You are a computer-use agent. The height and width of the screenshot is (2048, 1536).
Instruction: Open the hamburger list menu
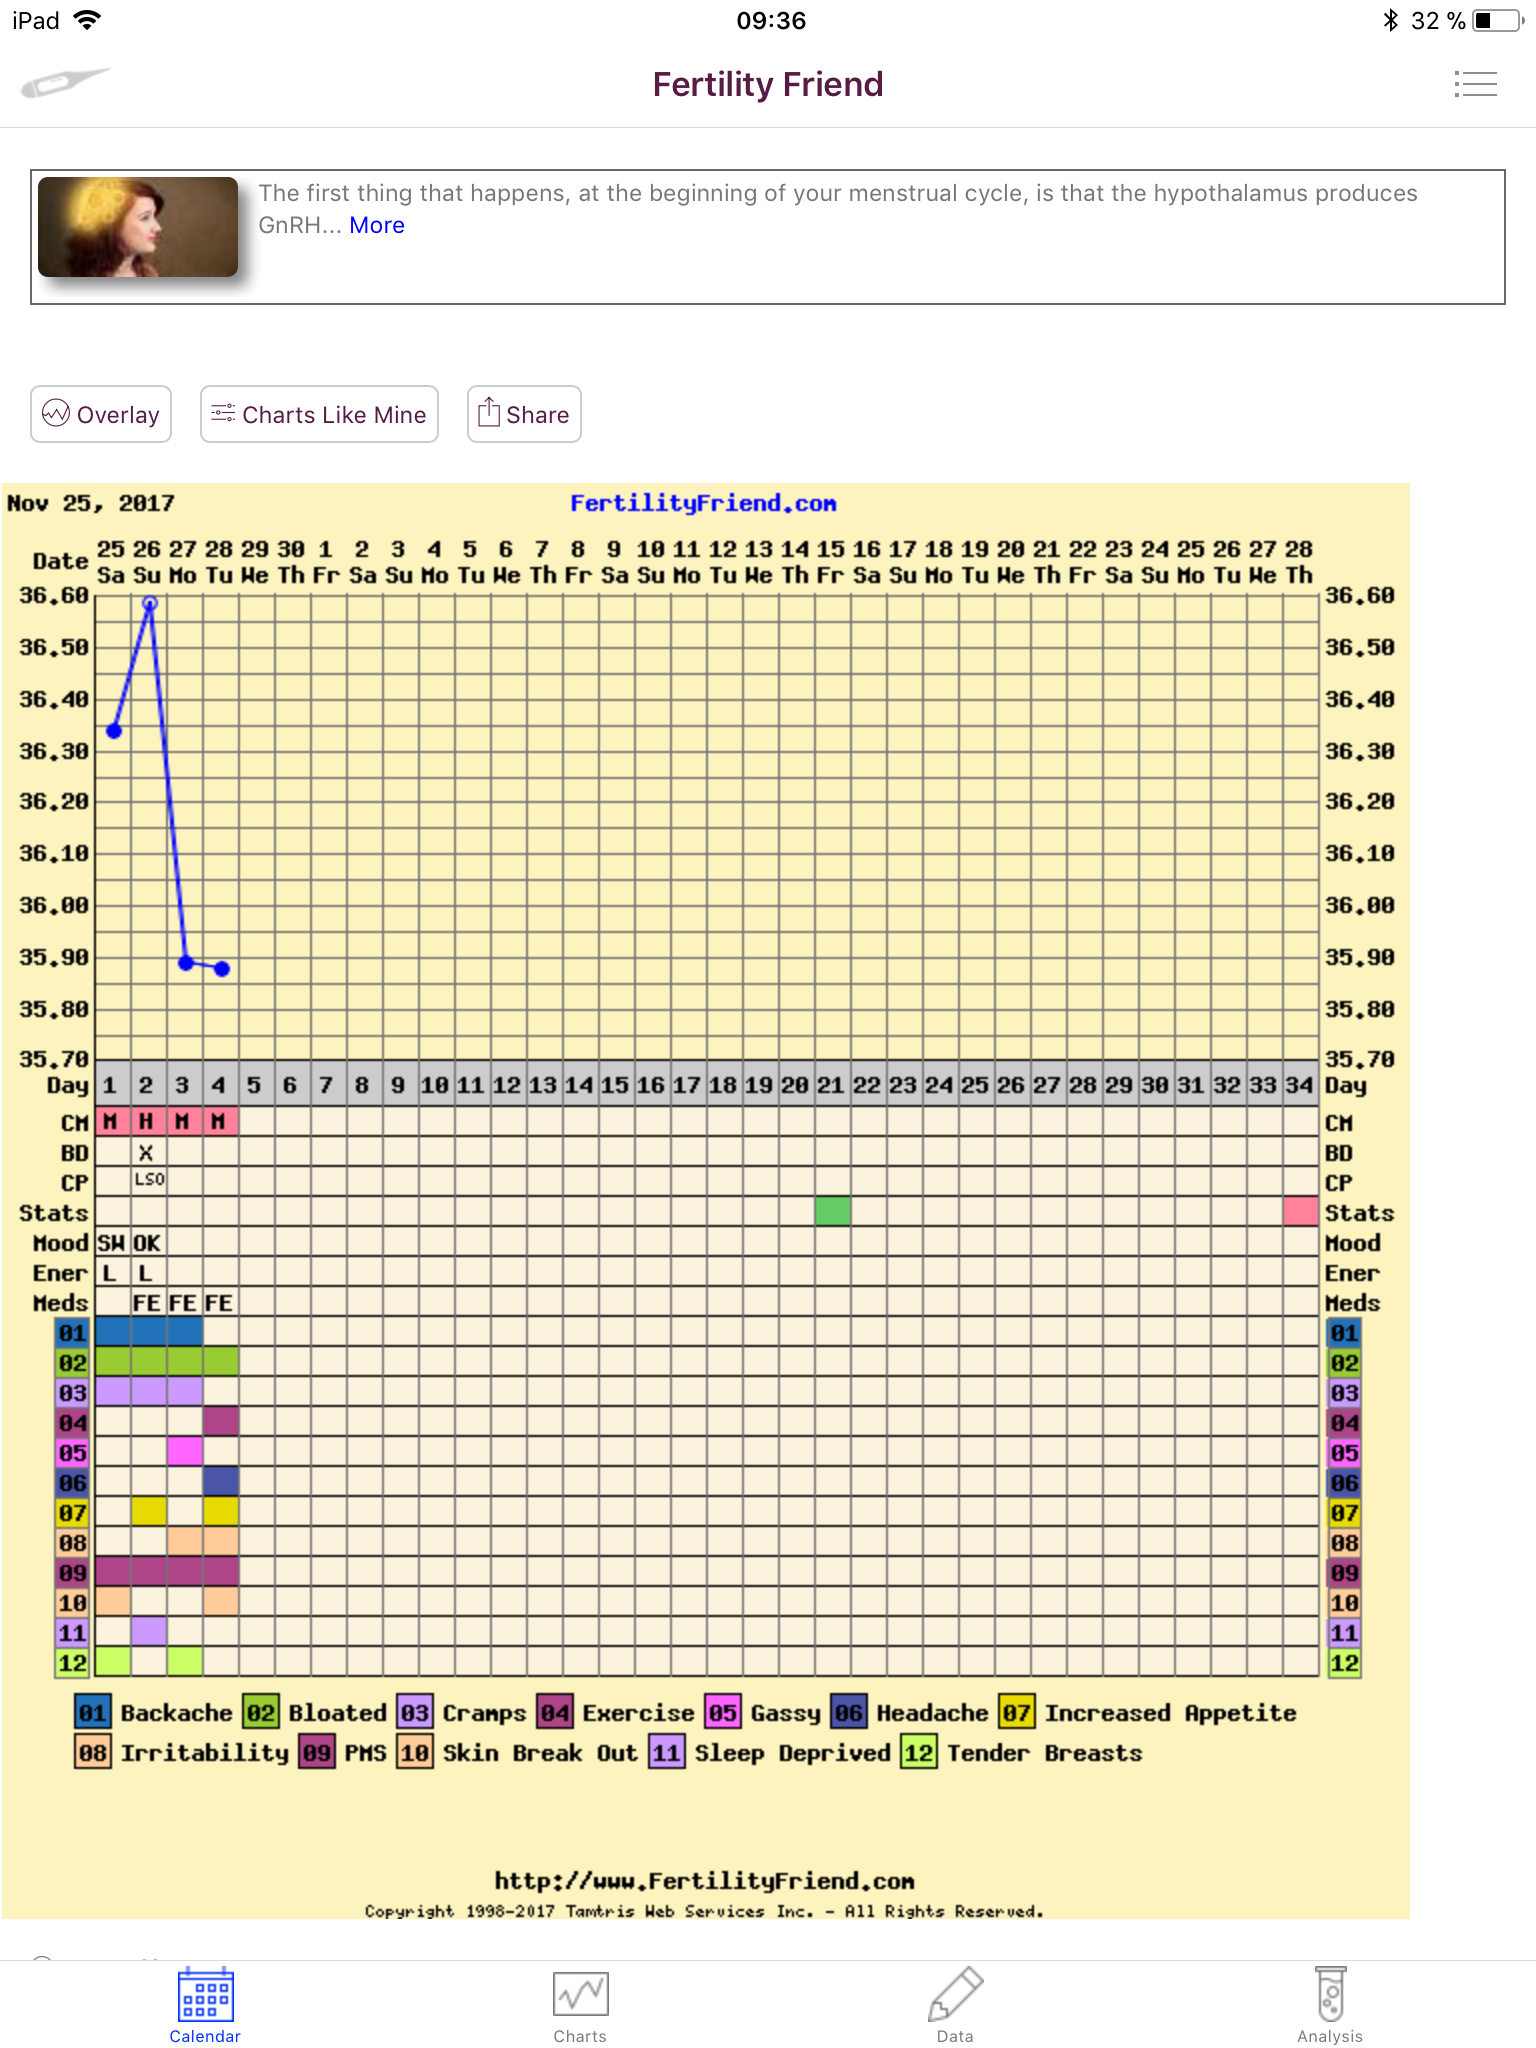[x=1475, y=84]
